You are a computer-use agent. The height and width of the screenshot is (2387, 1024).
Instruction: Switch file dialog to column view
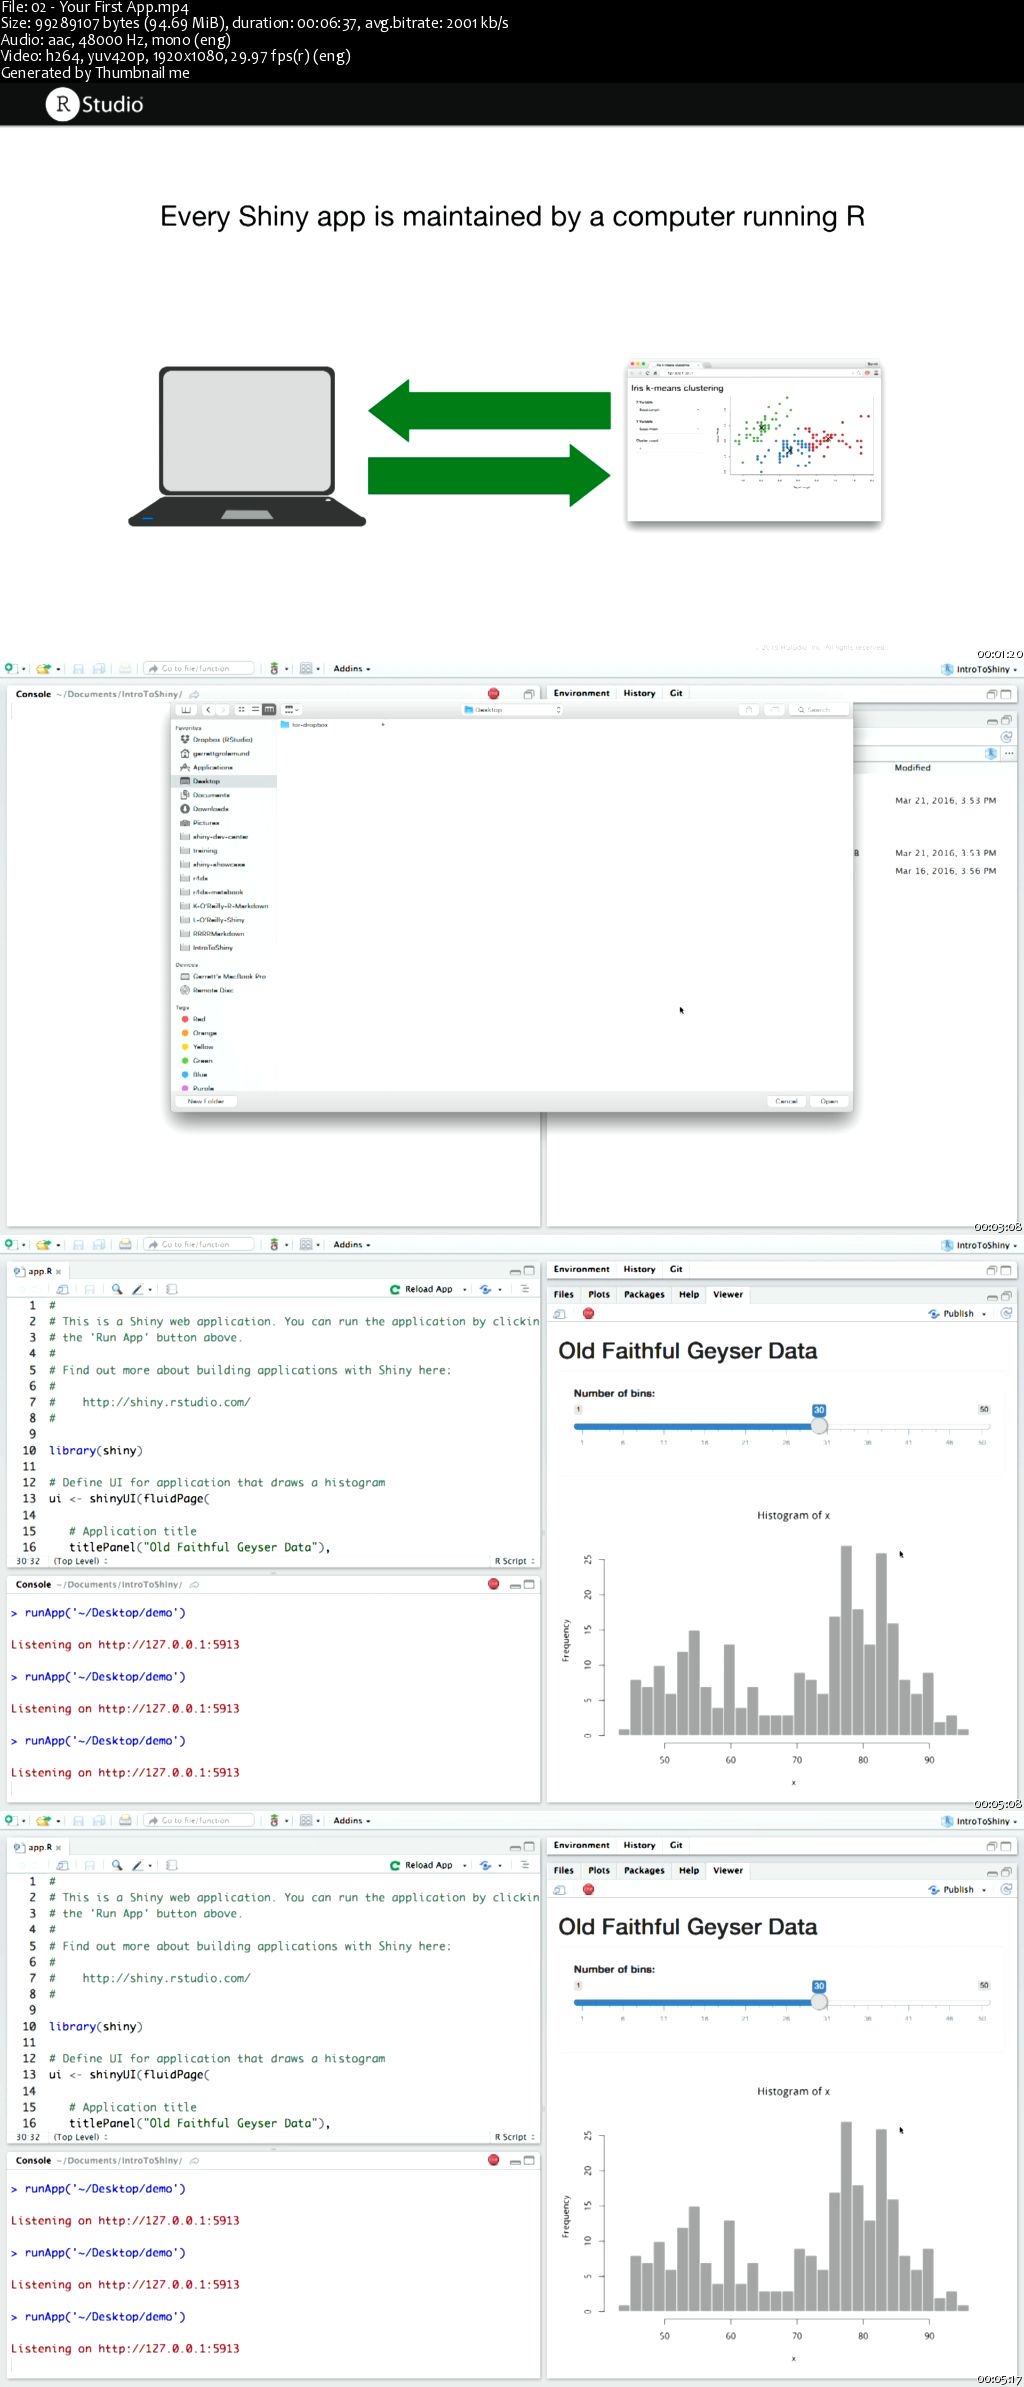(x=268, y=709)
